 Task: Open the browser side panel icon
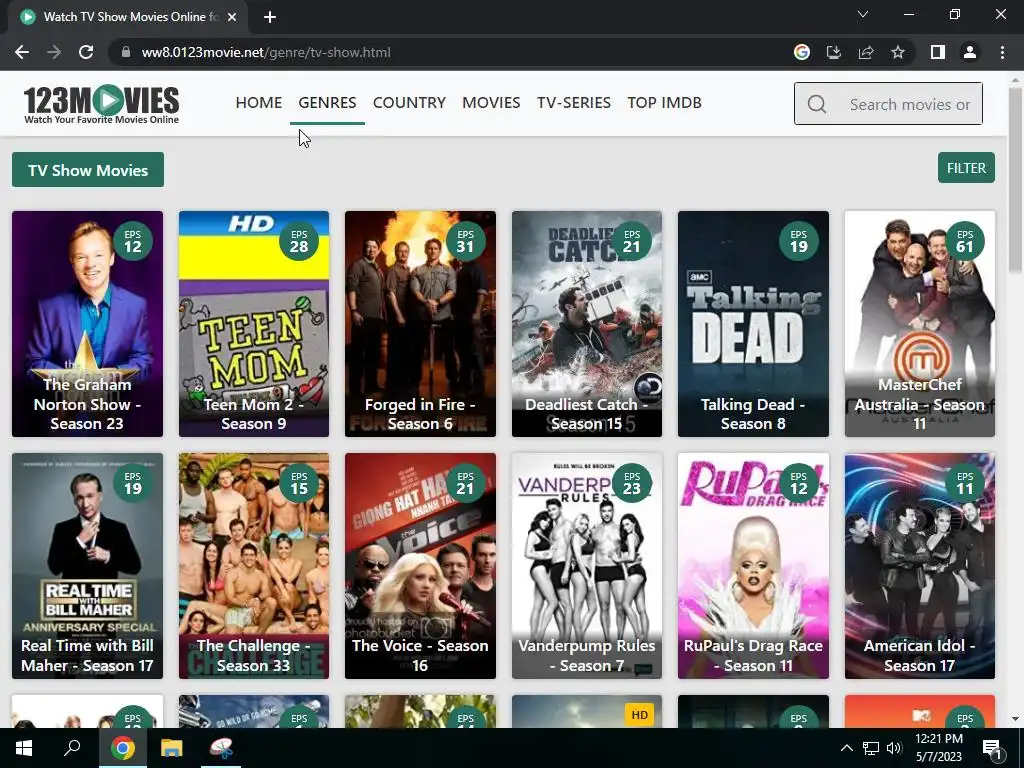click(x=938, y=52)
